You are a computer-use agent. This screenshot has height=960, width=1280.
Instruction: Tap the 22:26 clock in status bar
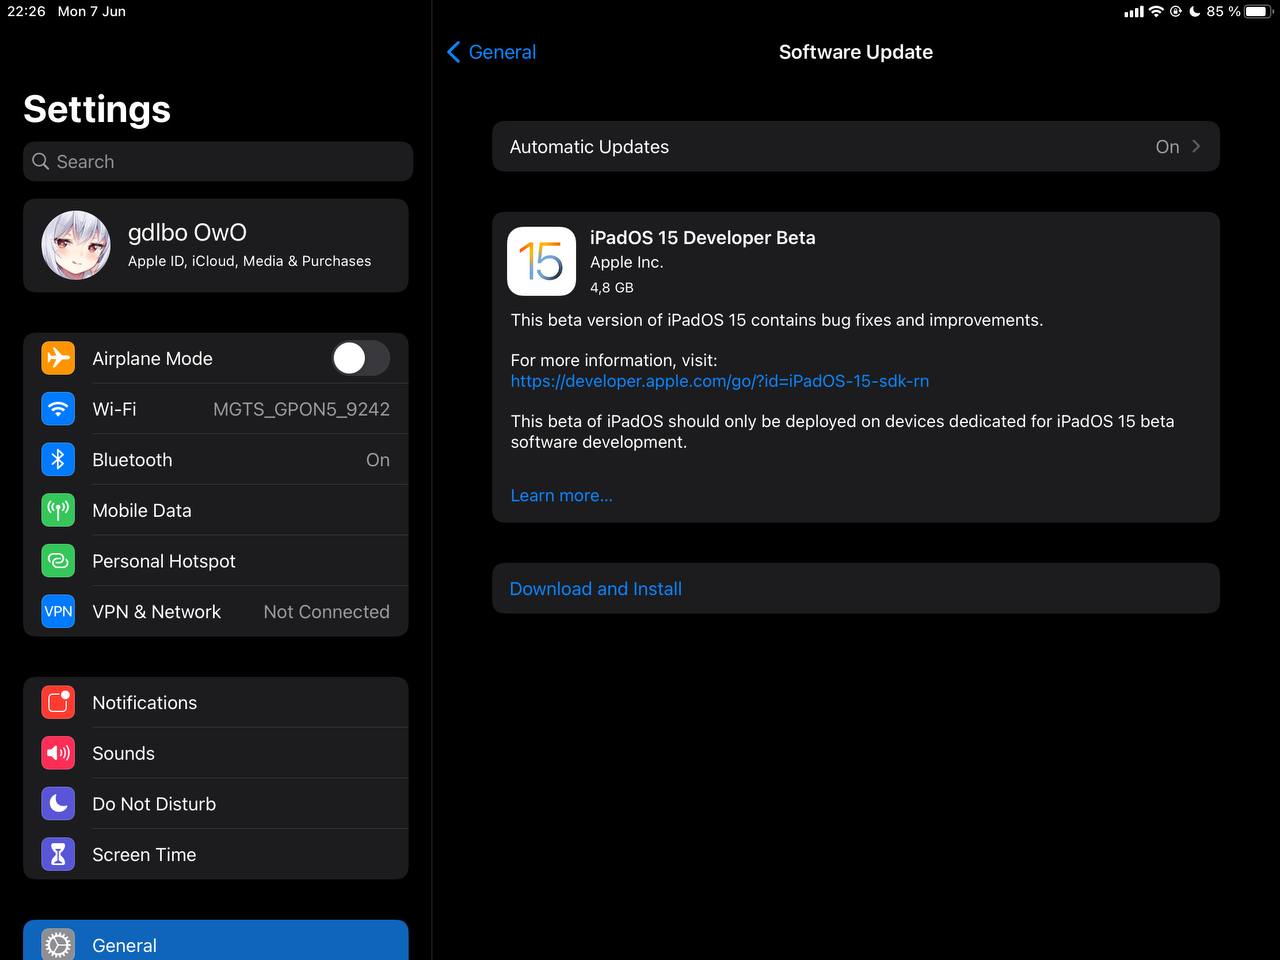[x=26, y=11]
